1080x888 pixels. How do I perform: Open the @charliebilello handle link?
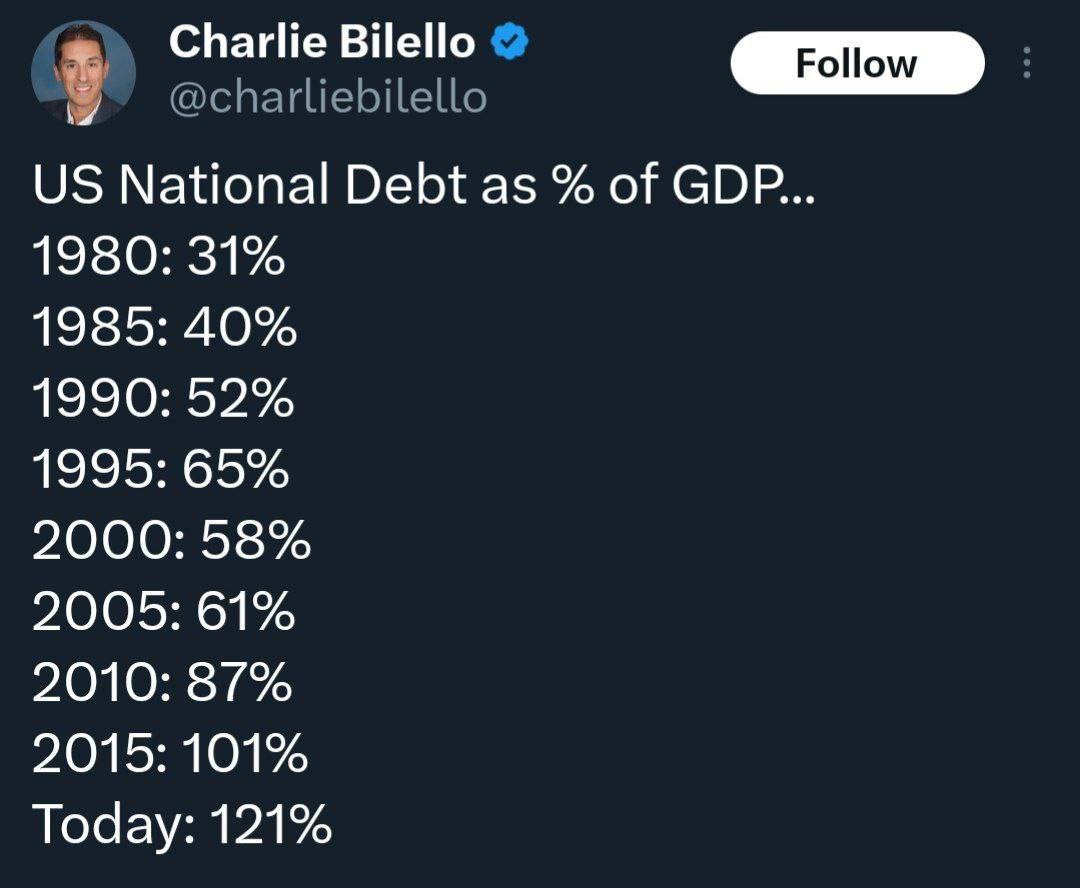pos(328,97)
